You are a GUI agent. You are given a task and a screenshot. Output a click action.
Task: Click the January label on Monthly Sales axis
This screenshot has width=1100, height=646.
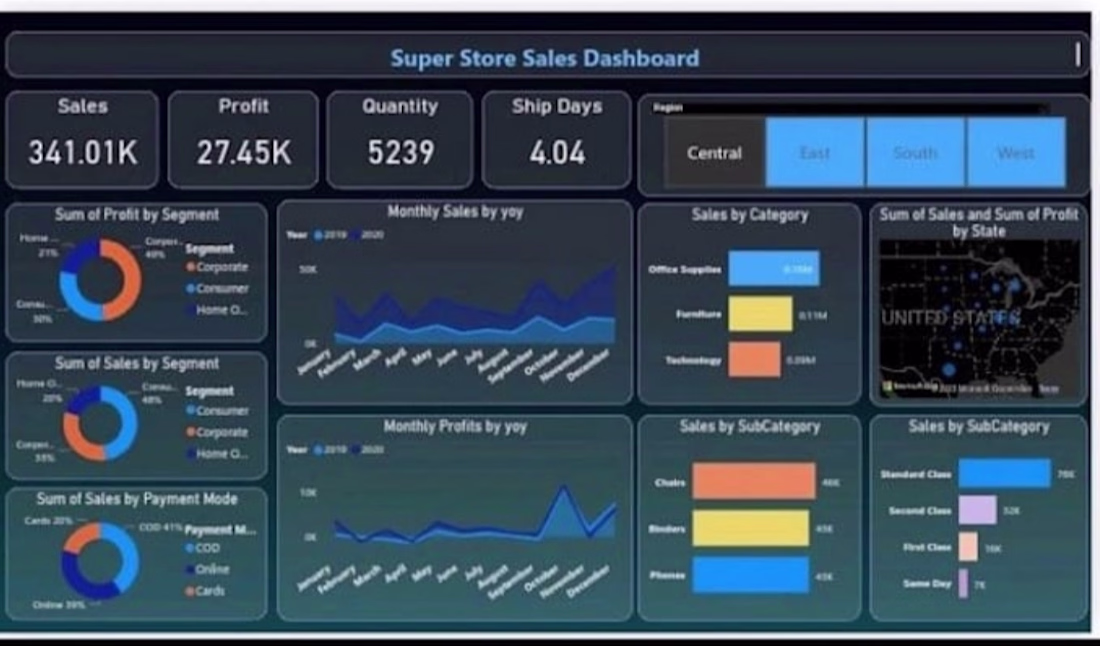click(313, 362)
